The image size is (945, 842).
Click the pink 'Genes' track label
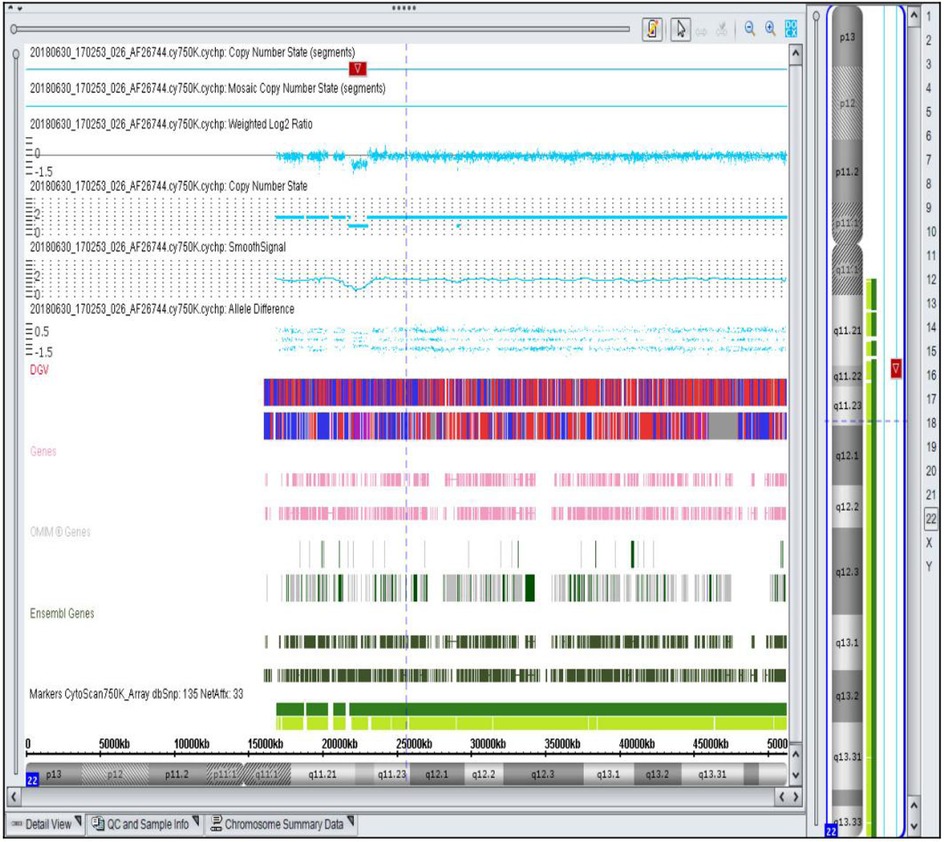[x=43, y=451]
